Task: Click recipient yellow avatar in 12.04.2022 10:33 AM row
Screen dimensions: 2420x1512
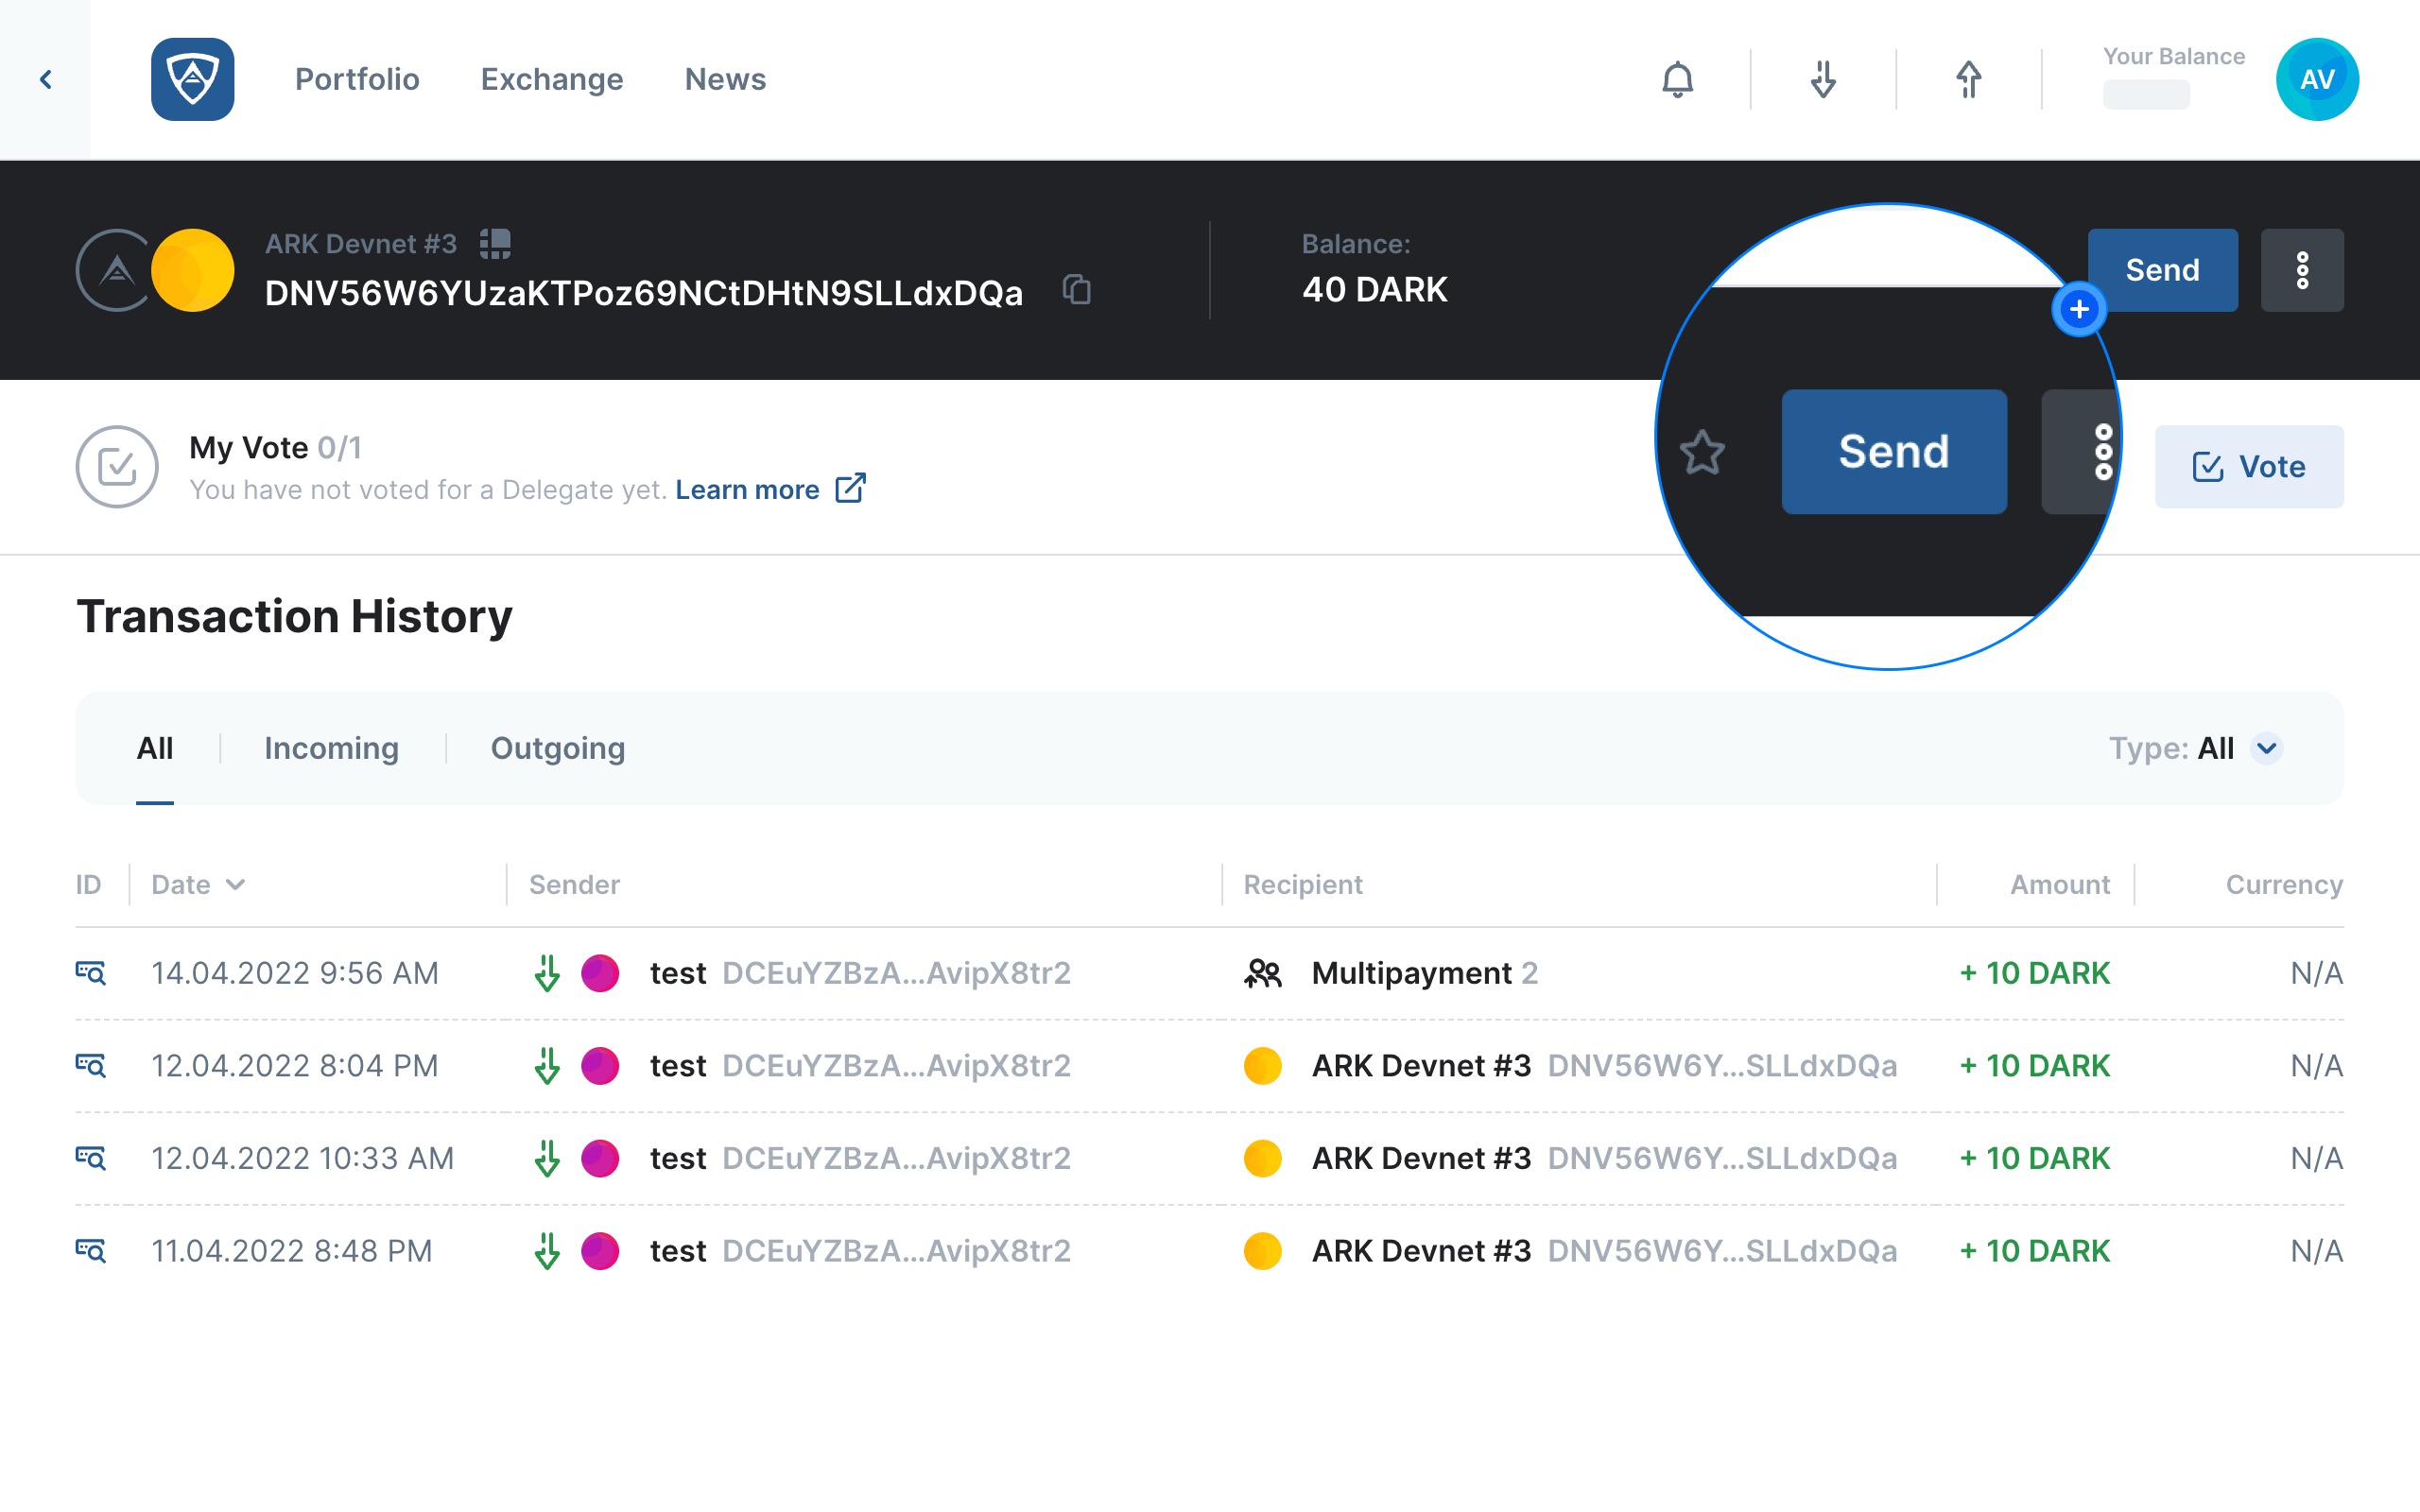Action: (1262, 1158)
